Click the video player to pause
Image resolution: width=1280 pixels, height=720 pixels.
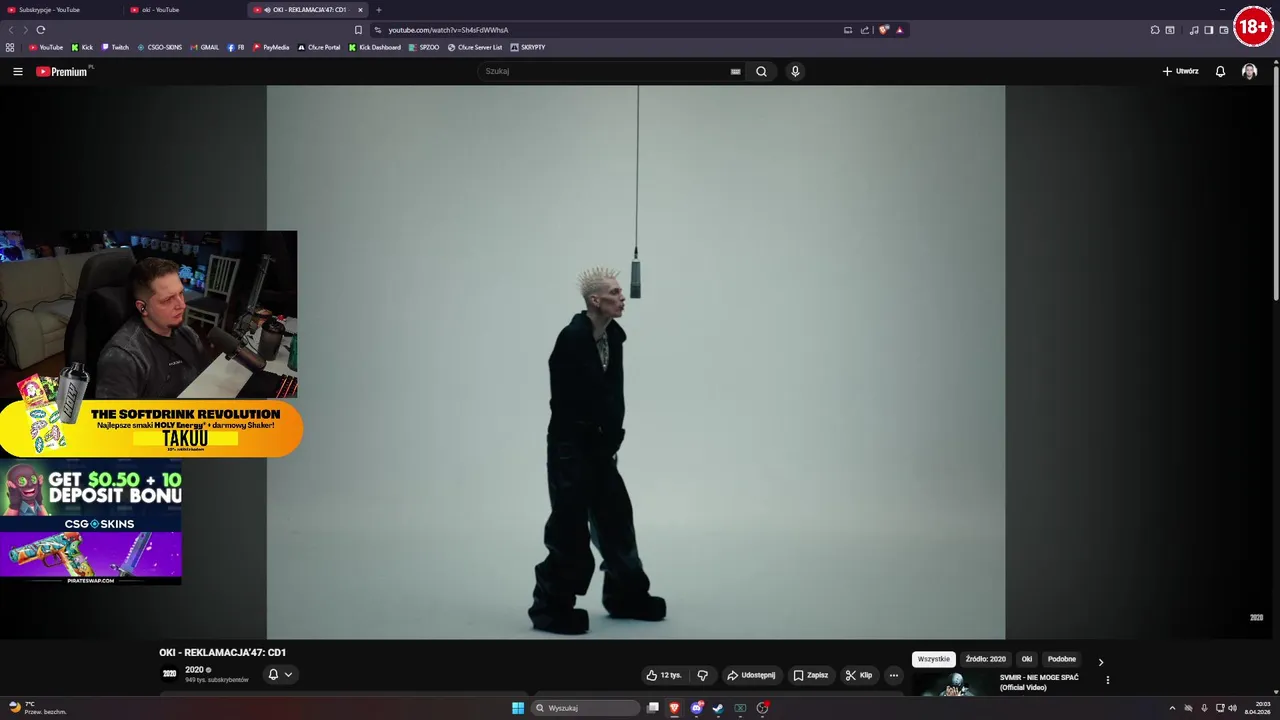click(636, 362)
